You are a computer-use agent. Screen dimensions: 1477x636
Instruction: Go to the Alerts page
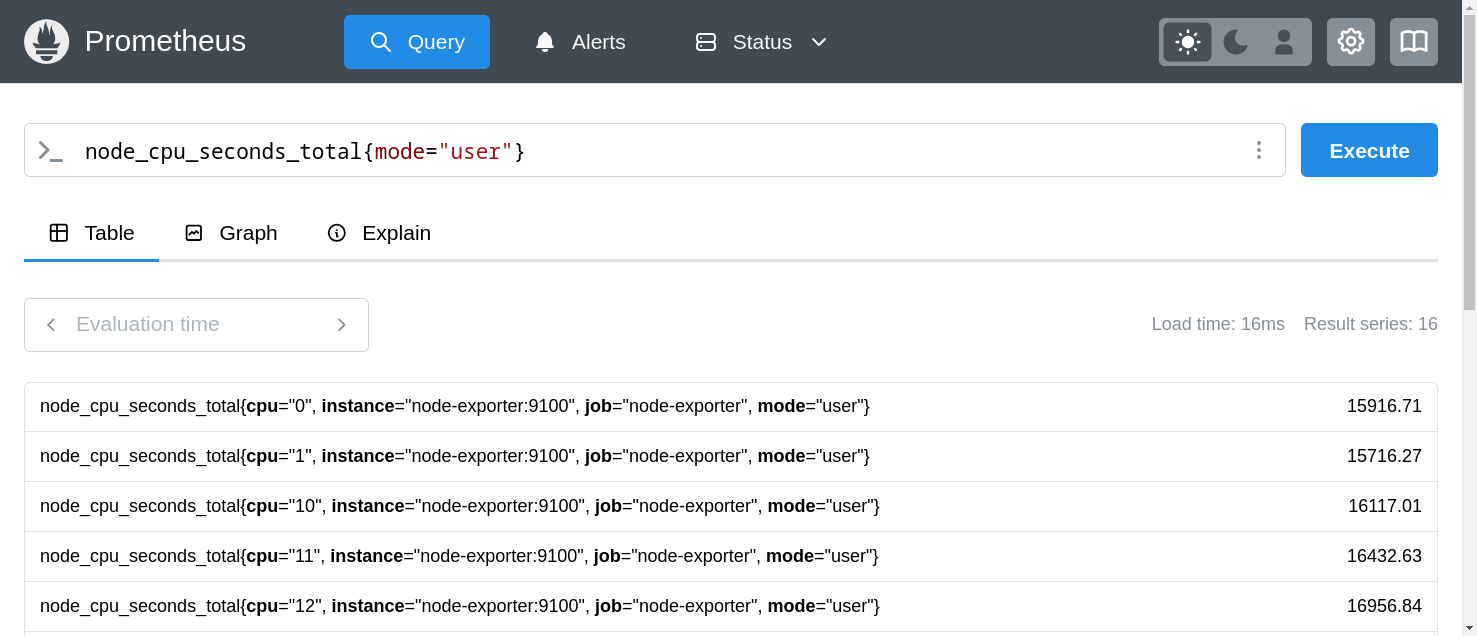click(x=580, y=42)
